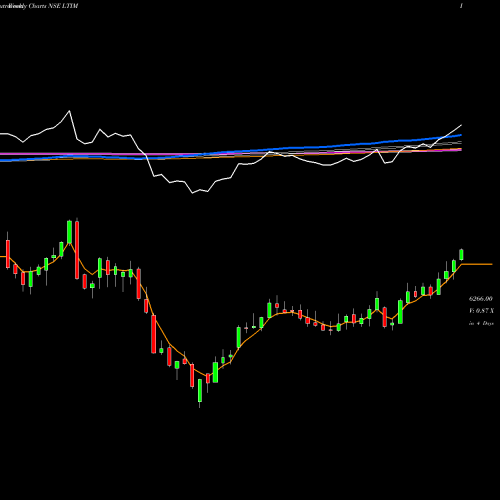Screen dimensions: 500x500
Task: Click the 'Charts NSE LTIM' chart title
Action: click(x=53, y=6)
